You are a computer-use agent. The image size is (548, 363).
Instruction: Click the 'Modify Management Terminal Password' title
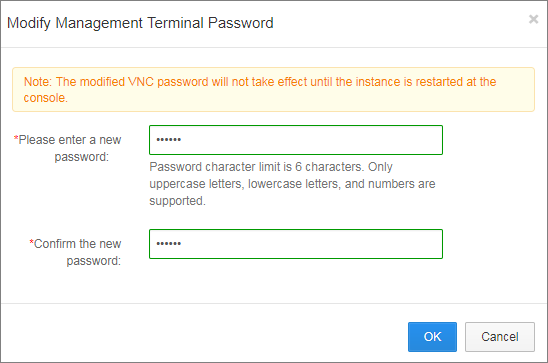pos(140,23)
